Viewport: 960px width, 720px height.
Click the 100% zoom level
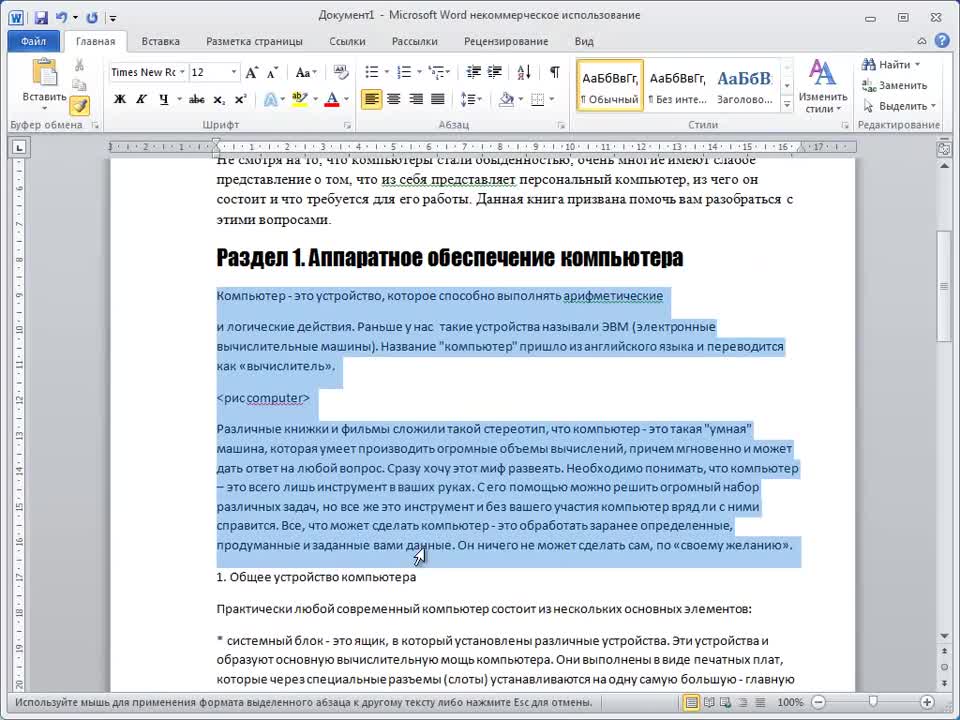point(790,702)
